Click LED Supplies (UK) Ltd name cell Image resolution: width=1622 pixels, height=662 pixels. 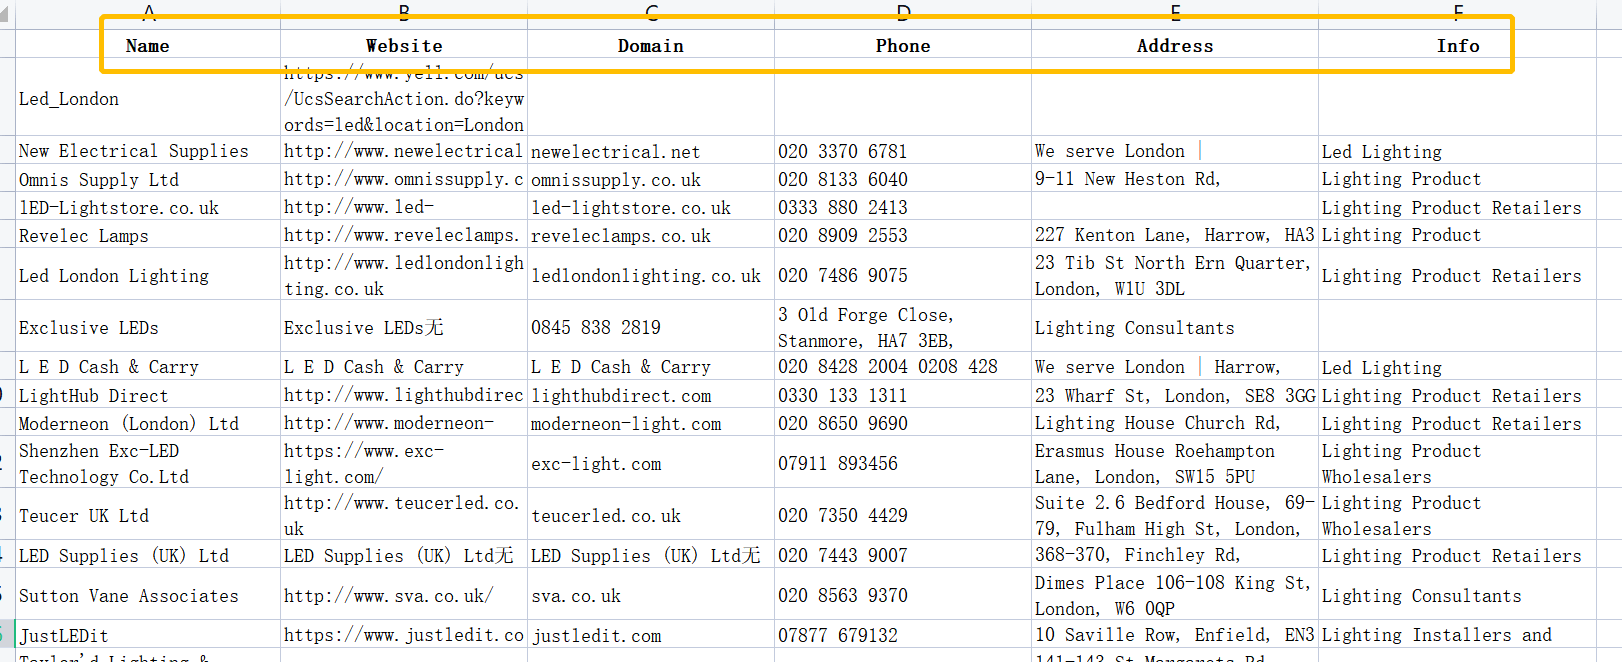pos(148,555)
